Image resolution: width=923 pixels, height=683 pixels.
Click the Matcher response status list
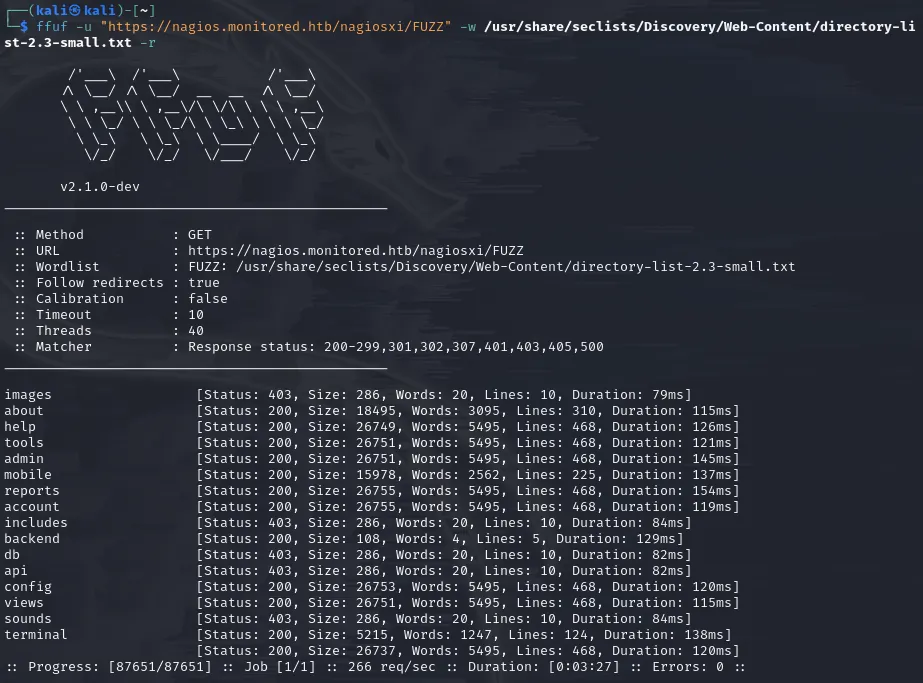(395, 347)
